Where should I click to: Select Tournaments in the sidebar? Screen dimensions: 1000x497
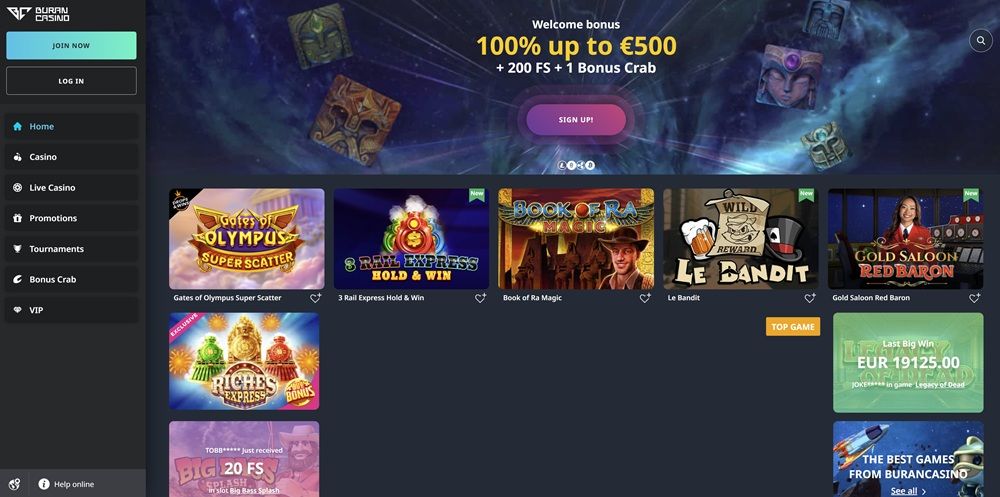tap(71, 249)
